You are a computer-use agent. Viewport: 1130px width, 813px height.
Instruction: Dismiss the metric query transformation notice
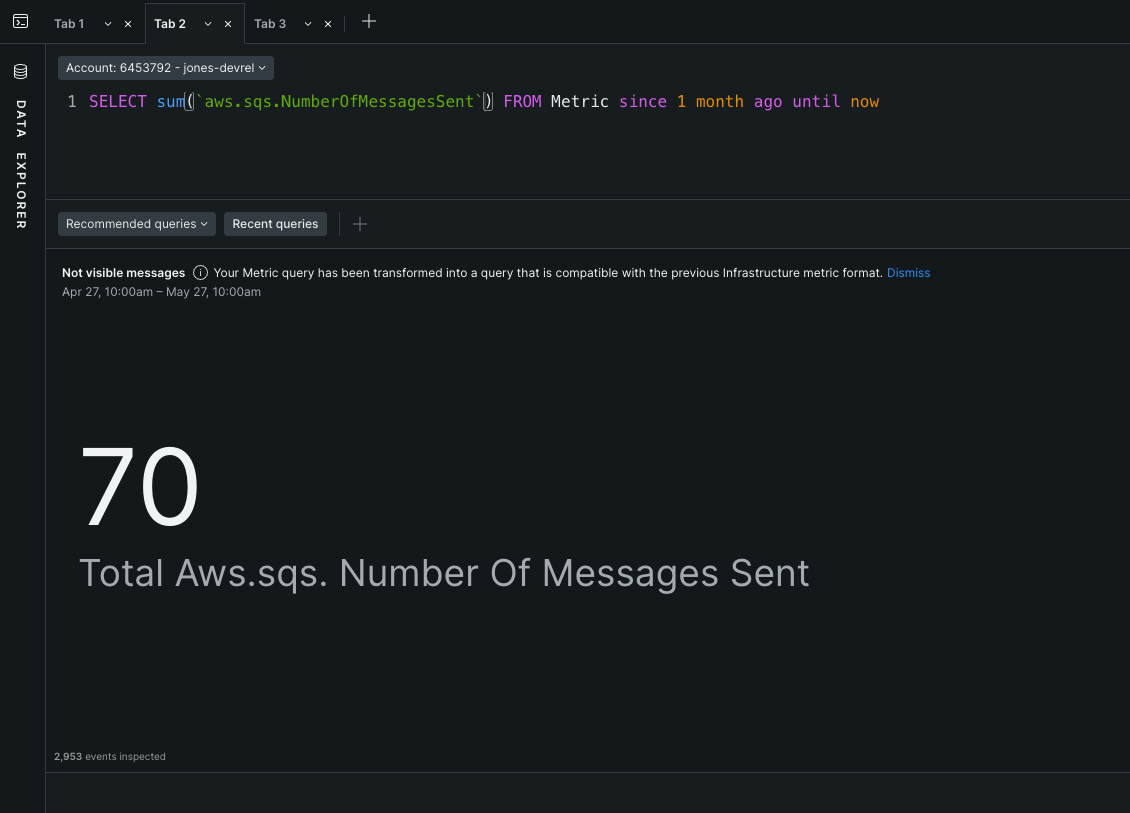tap(908, 272)
